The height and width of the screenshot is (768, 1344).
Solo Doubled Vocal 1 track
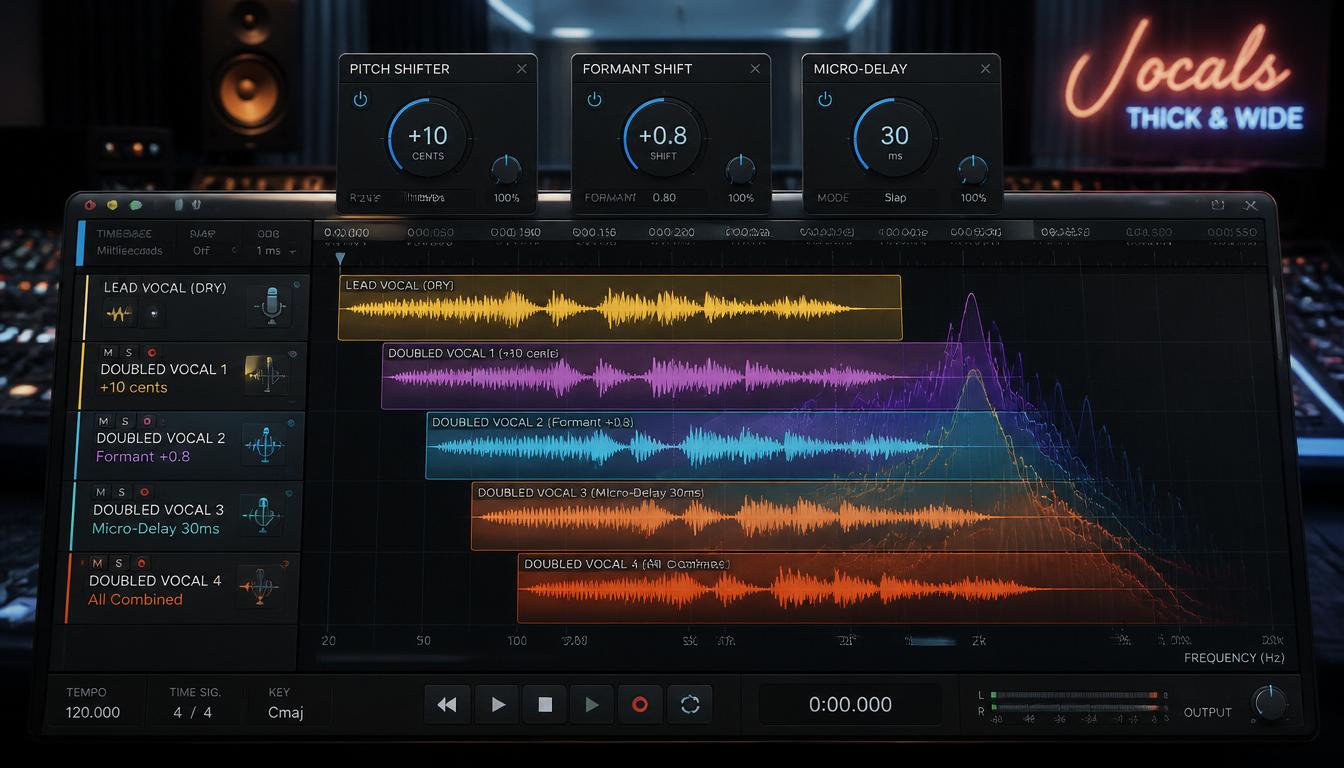click(129, 352)
